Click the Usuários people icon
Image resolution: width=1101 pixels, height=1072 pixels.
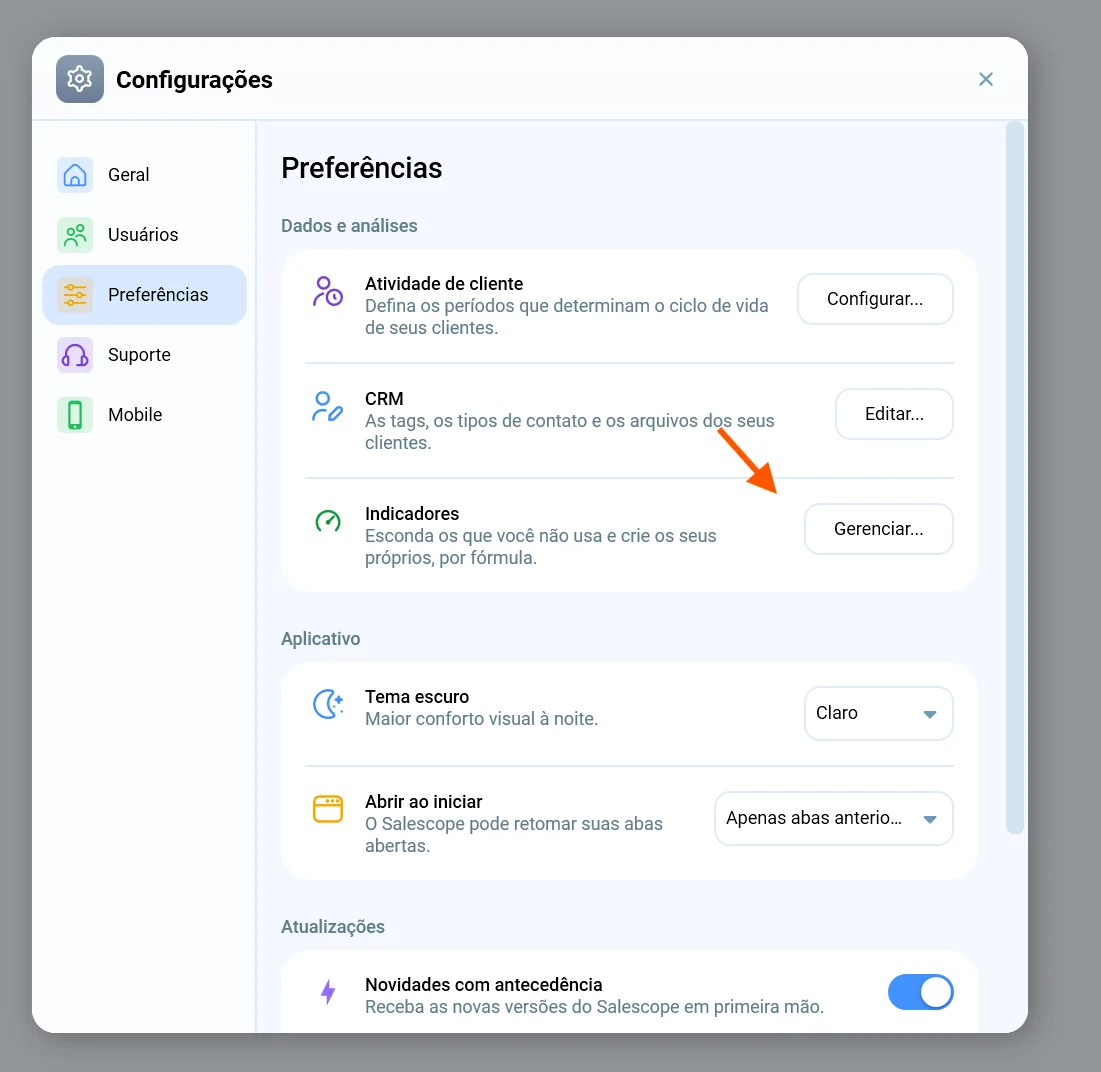point(74,234)
